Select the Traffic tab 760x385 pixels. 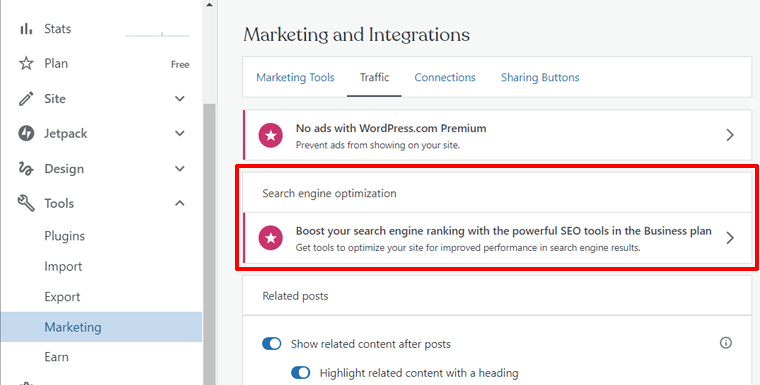pyautogui.click(x=374, y=78)
